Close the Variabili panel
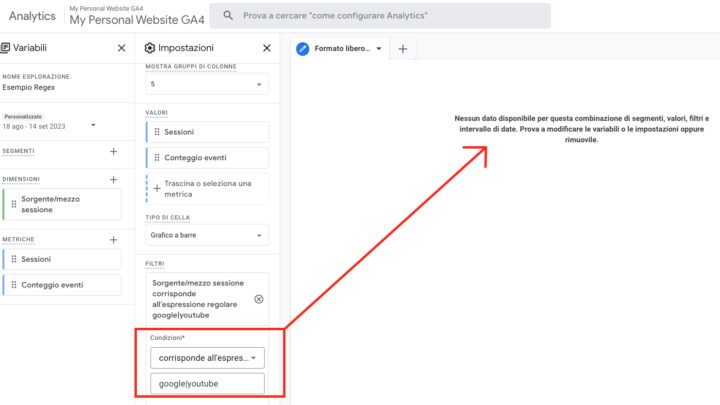The width and height of the screenshot is (720, 405). coord(121,48)
